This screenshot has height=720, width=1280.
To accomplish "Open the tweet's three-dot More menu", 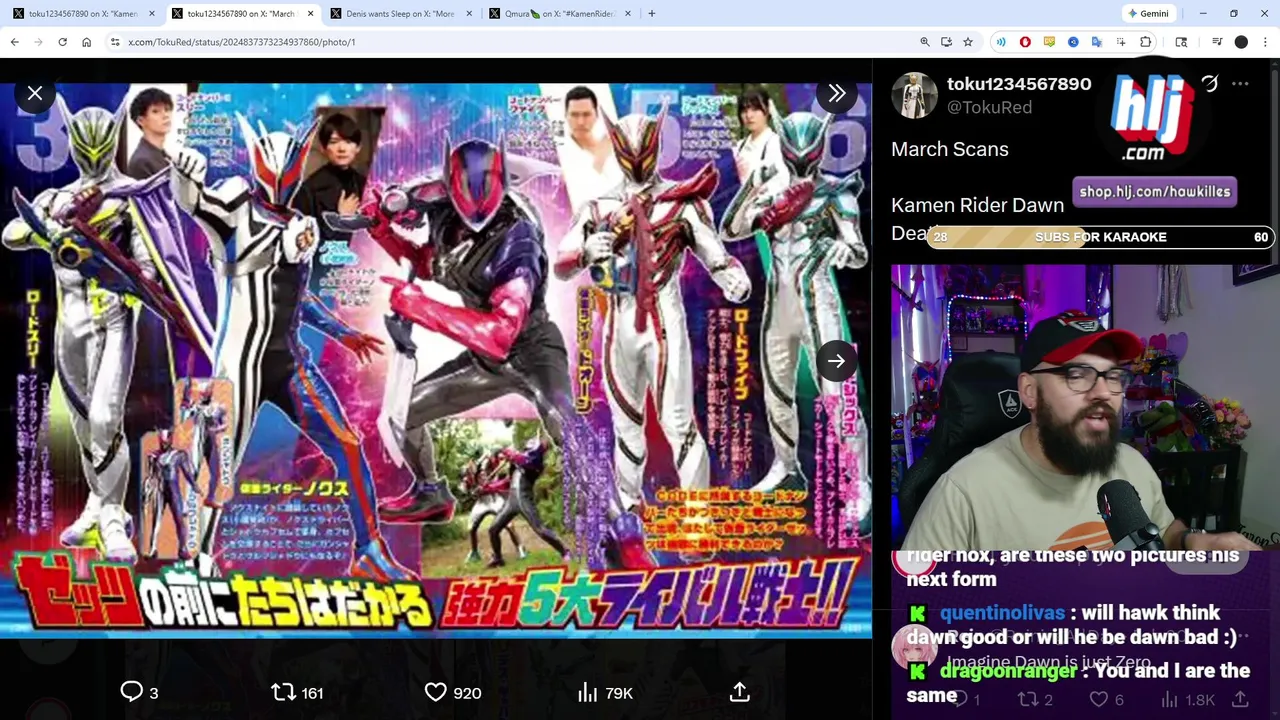I will (x=1240, y=84).
